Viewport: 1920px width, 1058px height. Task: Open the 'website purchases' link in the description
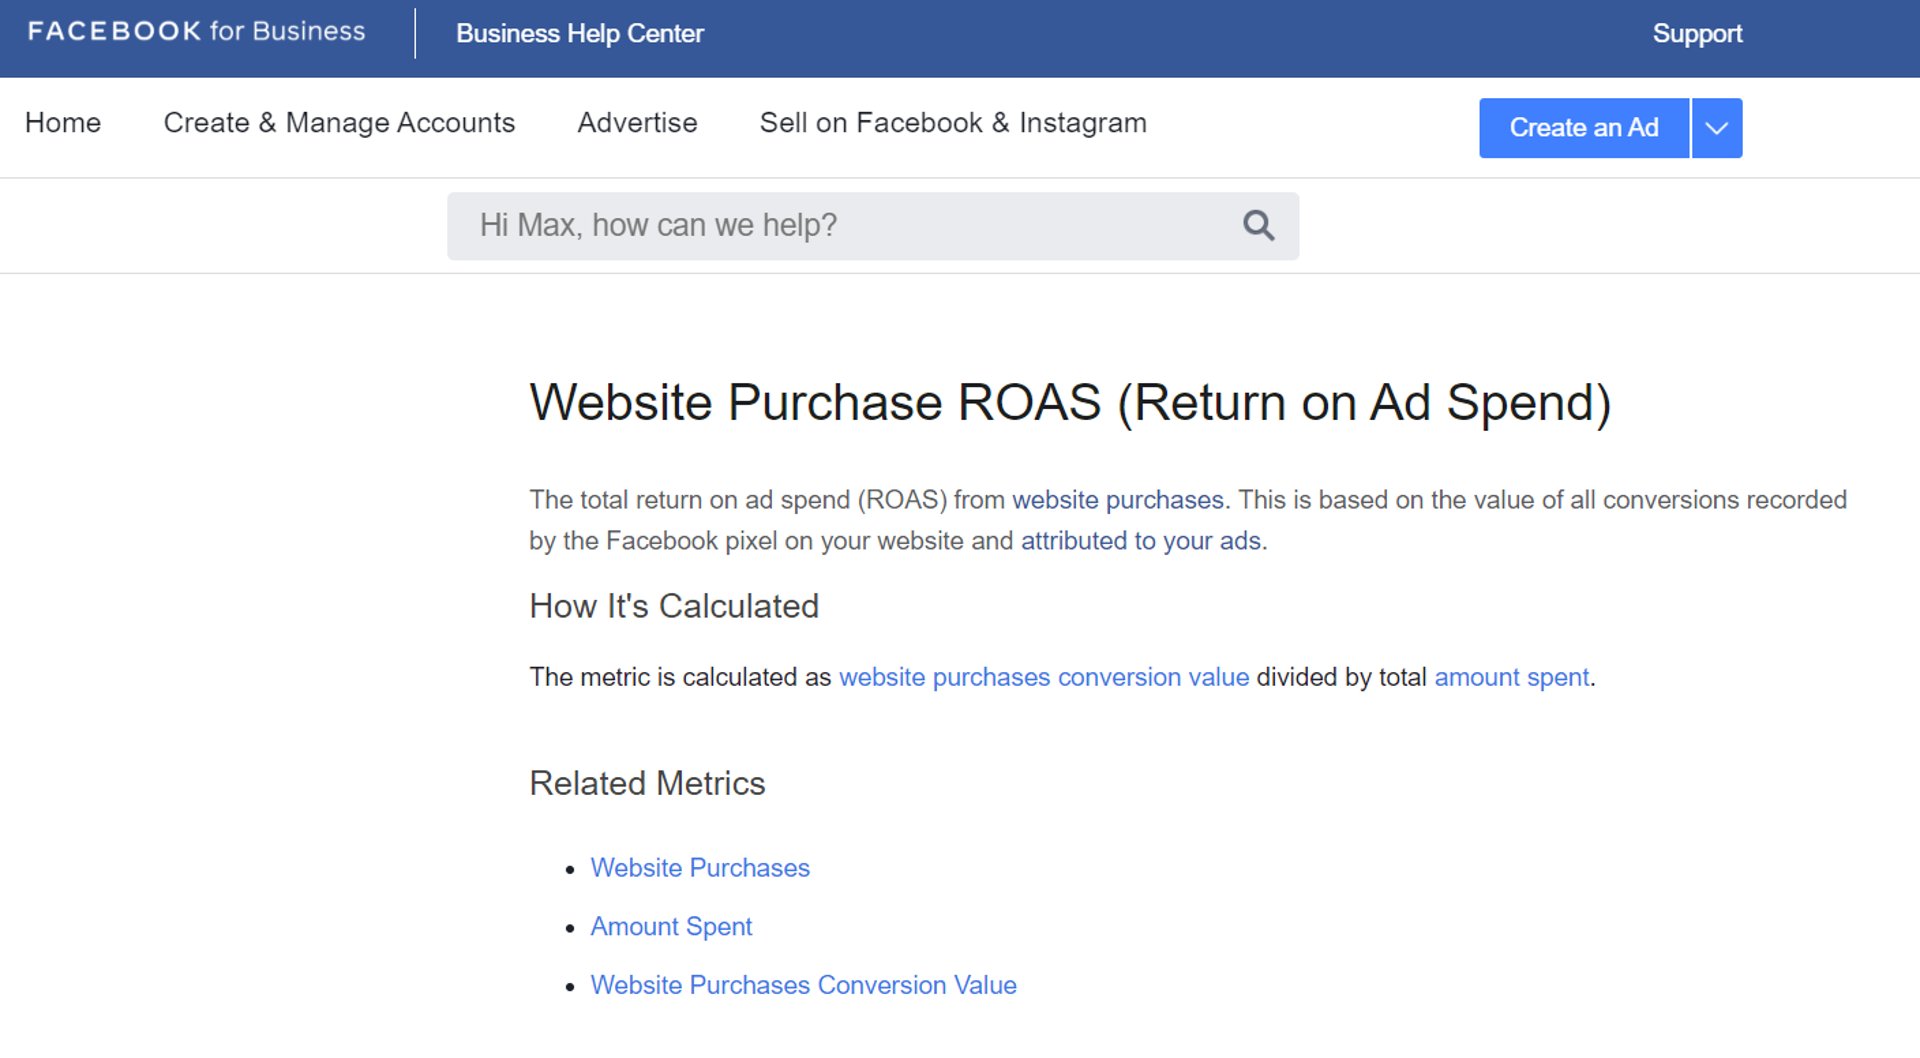[x=1116, y=500]
